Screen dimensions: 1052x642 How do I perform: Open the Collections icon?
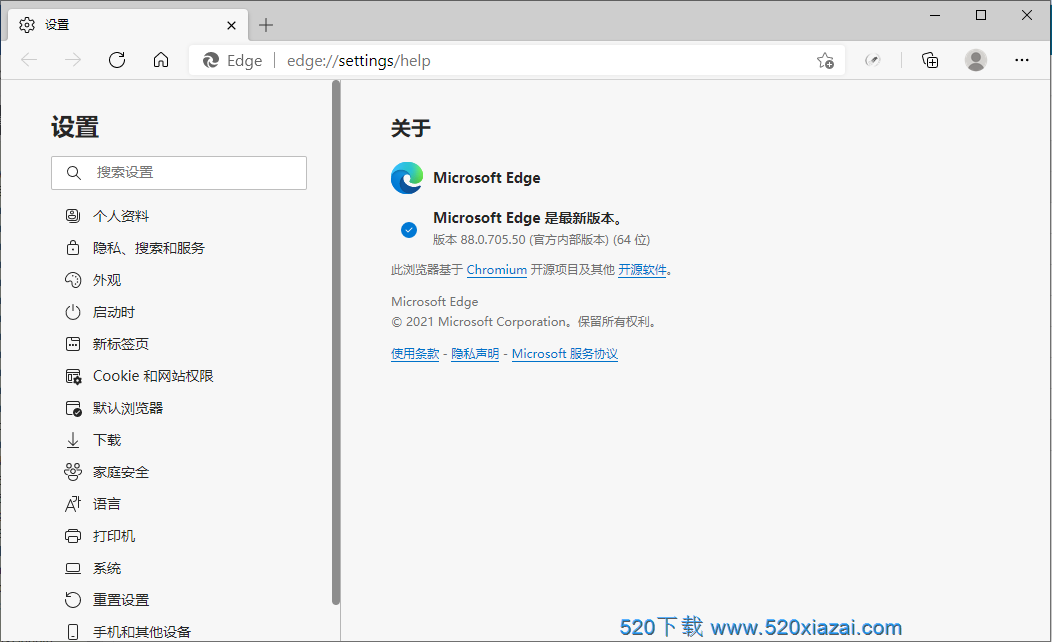click(930, 60)
